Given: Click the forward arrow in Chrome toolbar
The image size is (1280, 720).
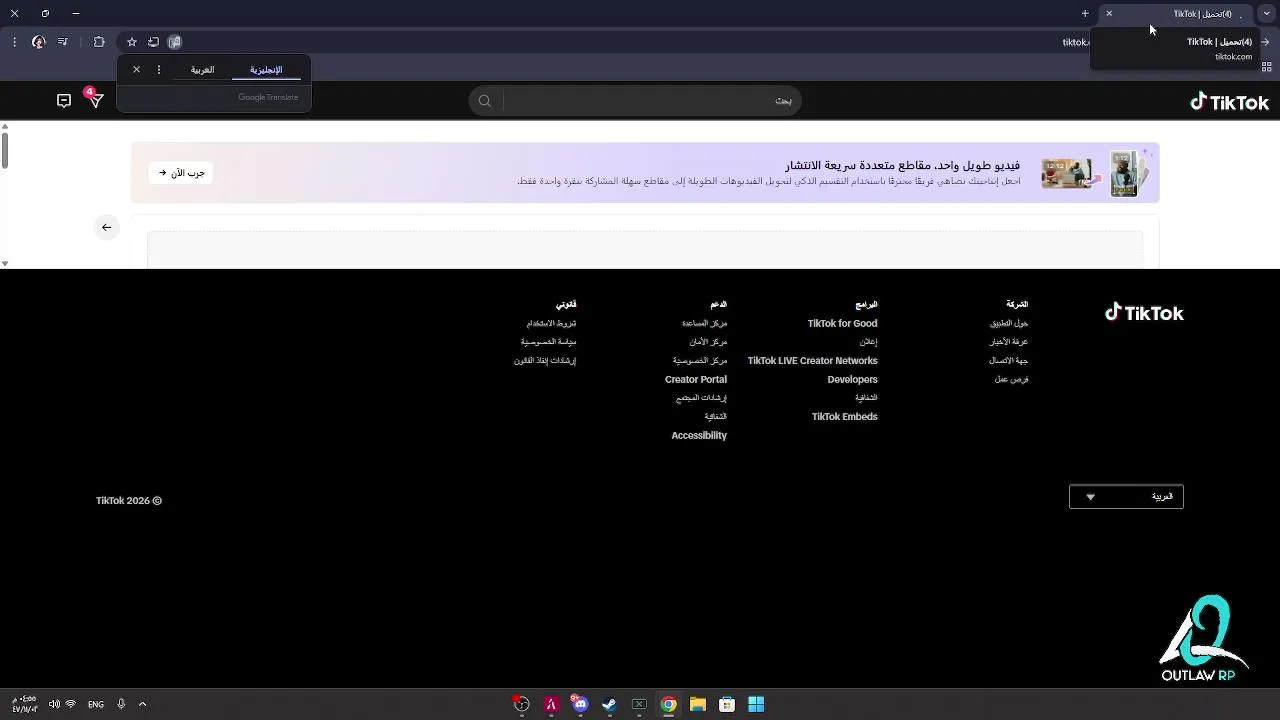Looking at the screenshot, I should (x=1265, y=42).
